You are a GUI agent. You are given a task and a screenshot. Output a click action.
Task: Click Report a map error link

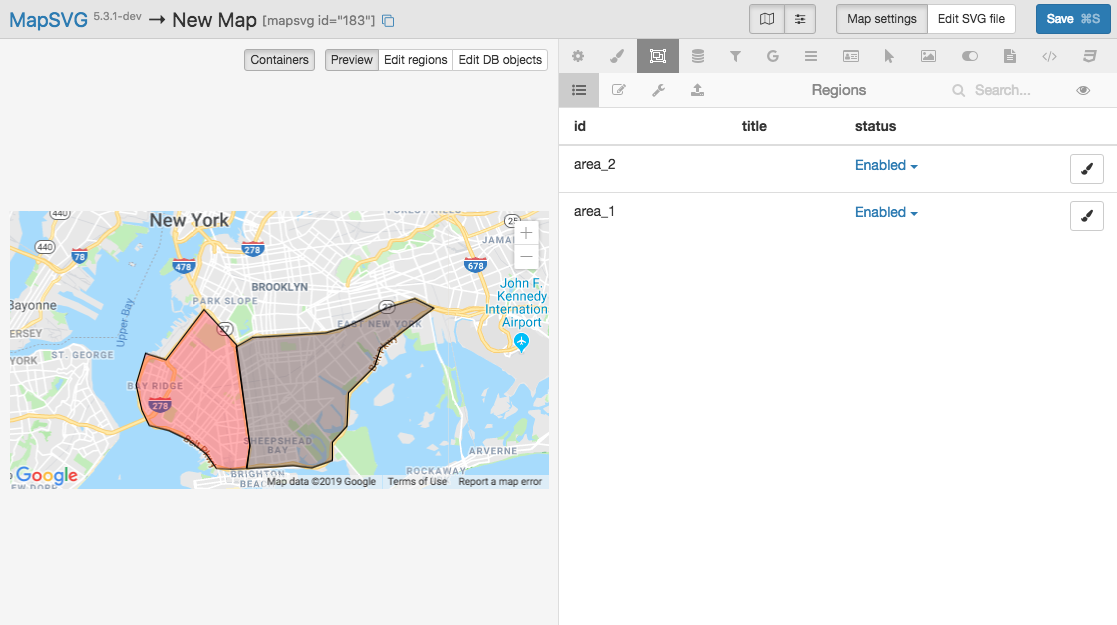tap(500, 482)
